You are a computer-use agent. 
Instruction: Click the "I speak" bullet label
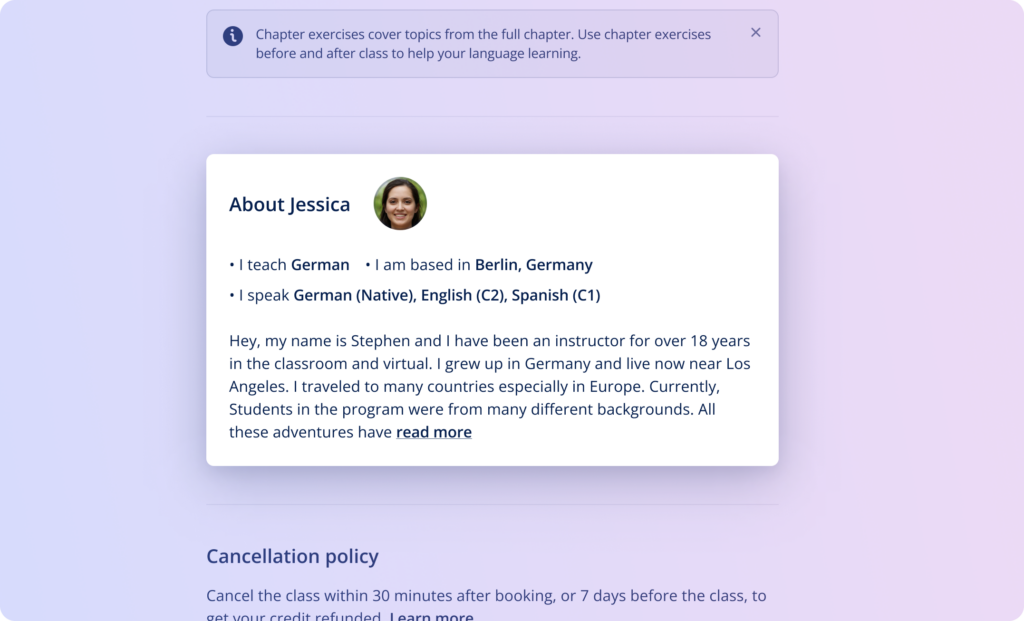pos(264,295)
